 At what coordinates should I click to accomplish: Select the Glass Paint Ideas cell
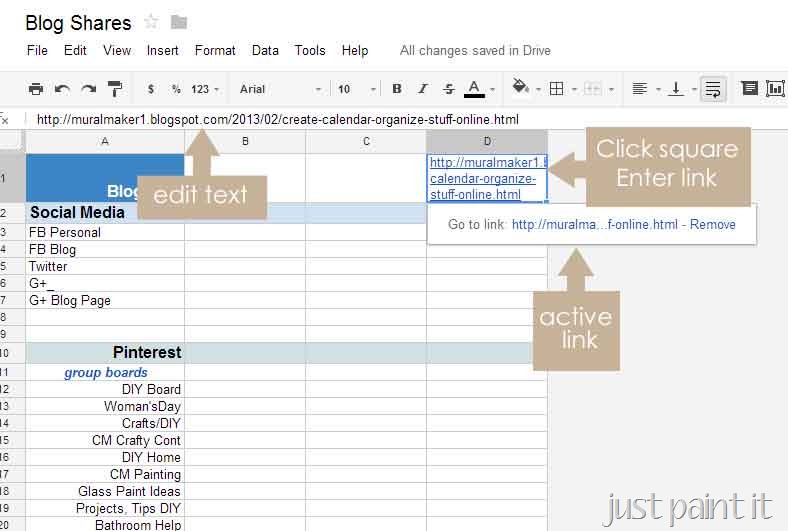point(105,492)
